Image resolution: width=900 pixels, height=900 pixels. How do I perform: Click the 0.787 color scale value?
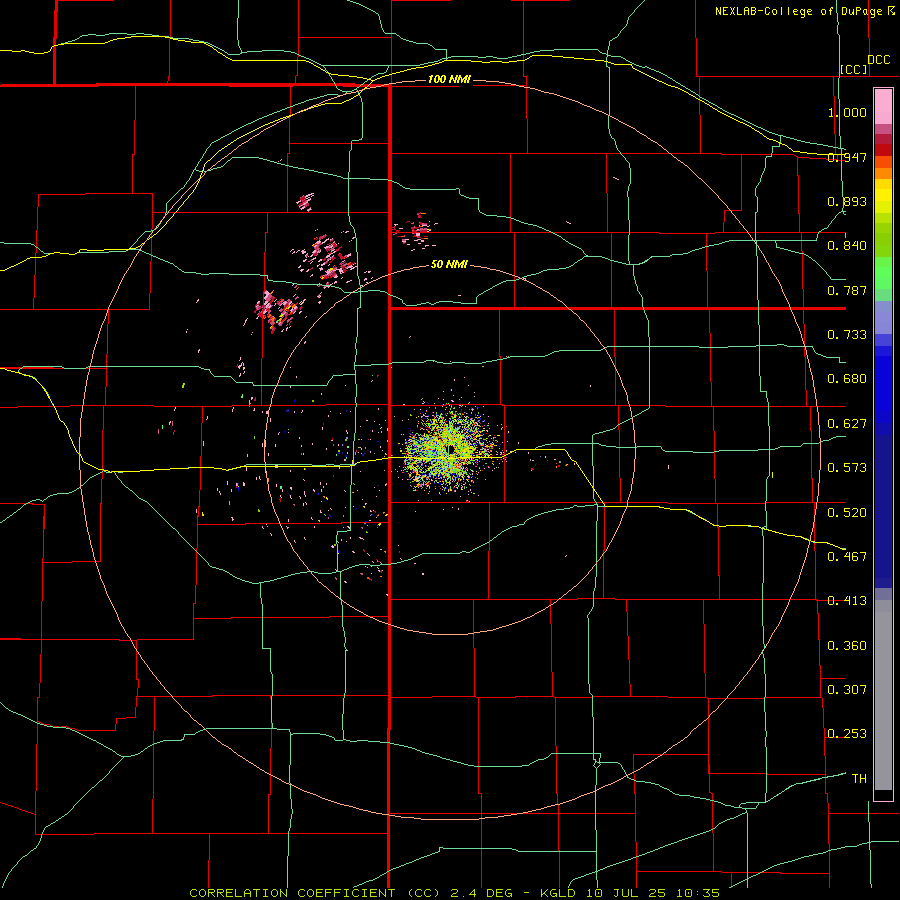coord(847,290)
